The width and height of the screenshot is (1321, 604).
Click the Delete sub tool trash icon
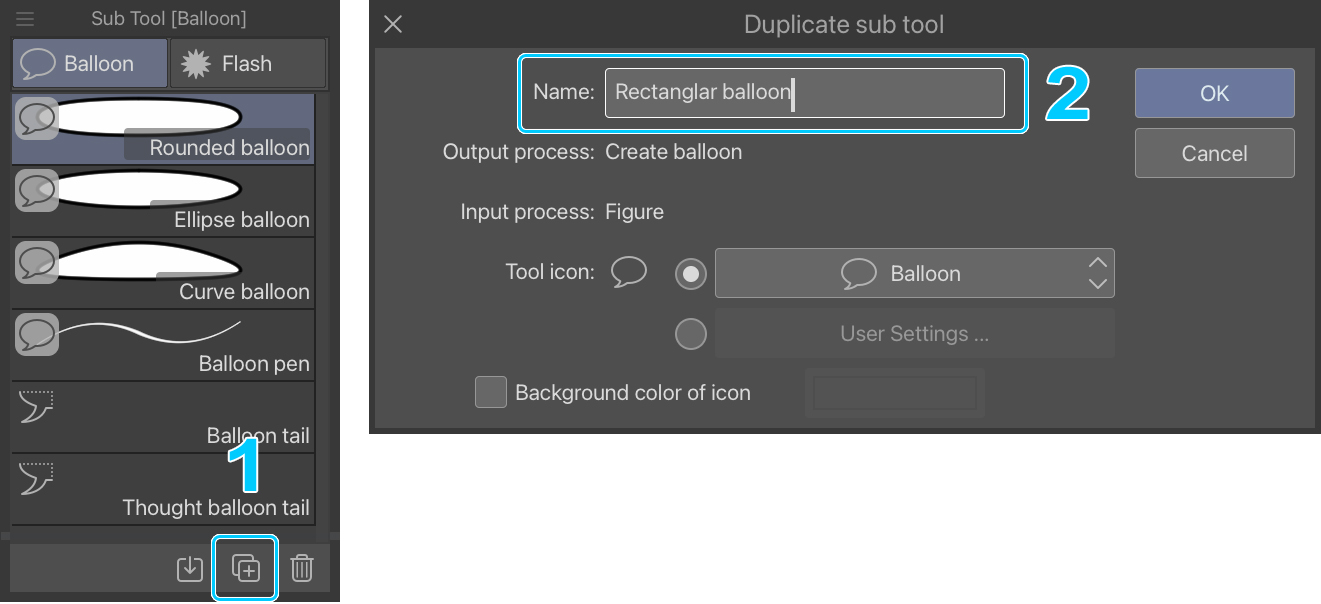pyautogui.click(x=302, y=568)
